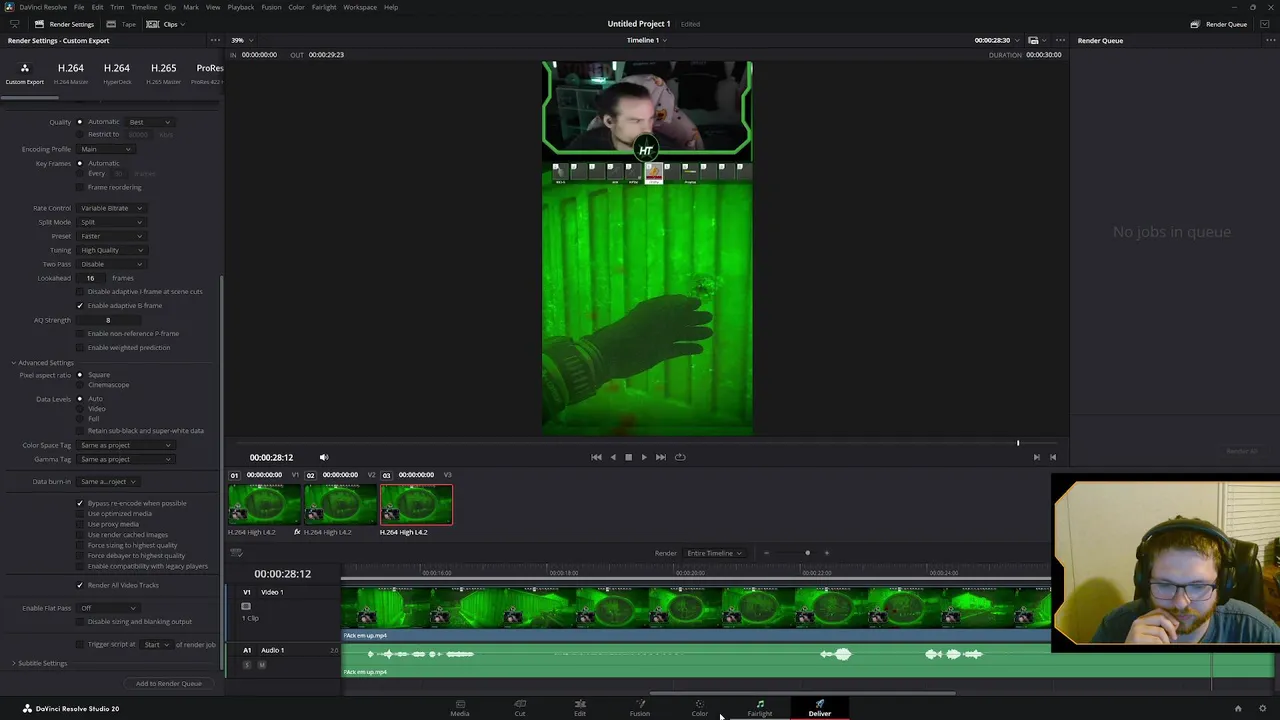Screen dimensions: 1280x720
Task: Open the Help menu
Action: [x=391, y=7]
